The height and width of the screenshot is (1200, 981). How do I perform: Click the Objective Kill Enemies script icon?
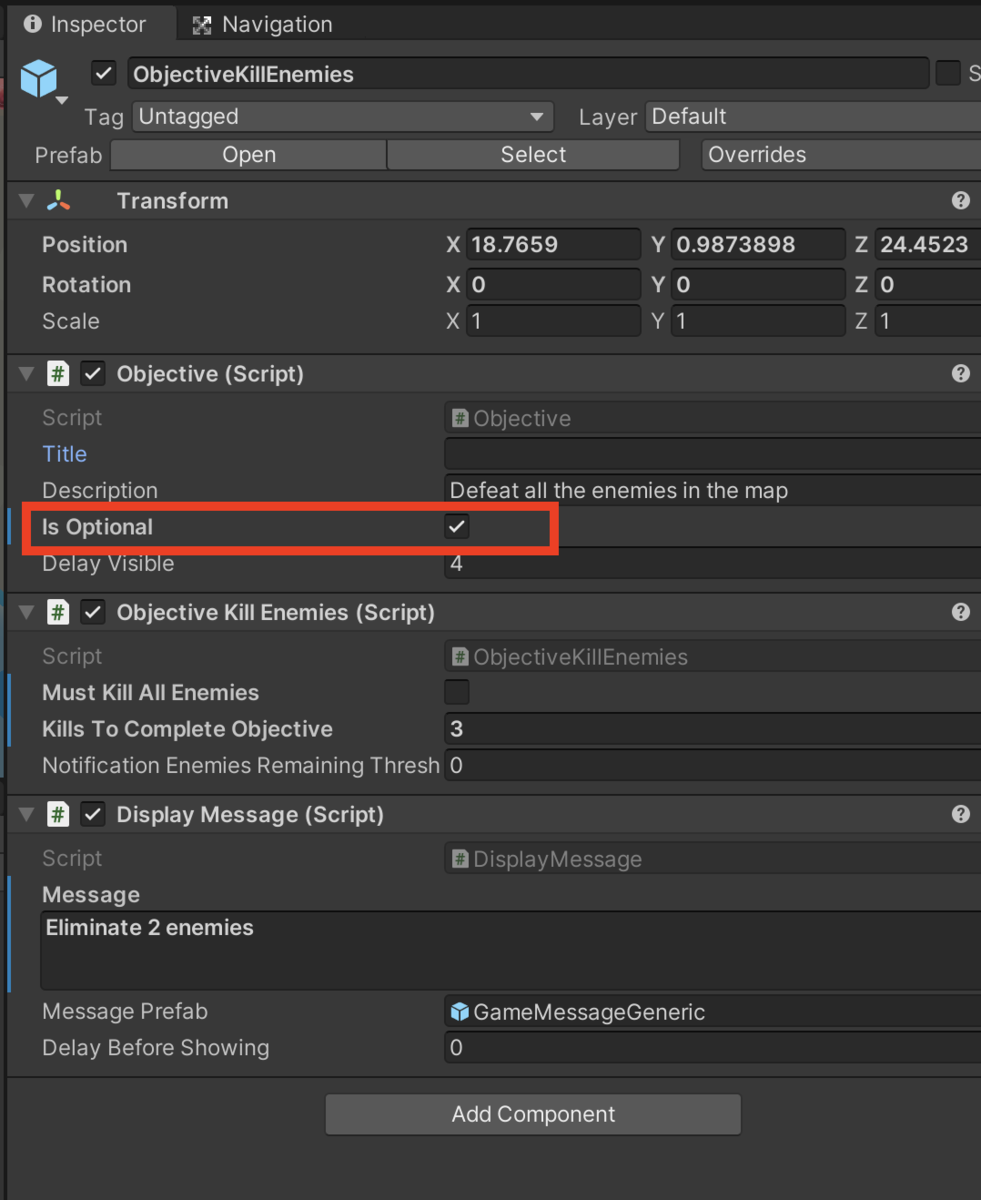(x=58, y=612)
